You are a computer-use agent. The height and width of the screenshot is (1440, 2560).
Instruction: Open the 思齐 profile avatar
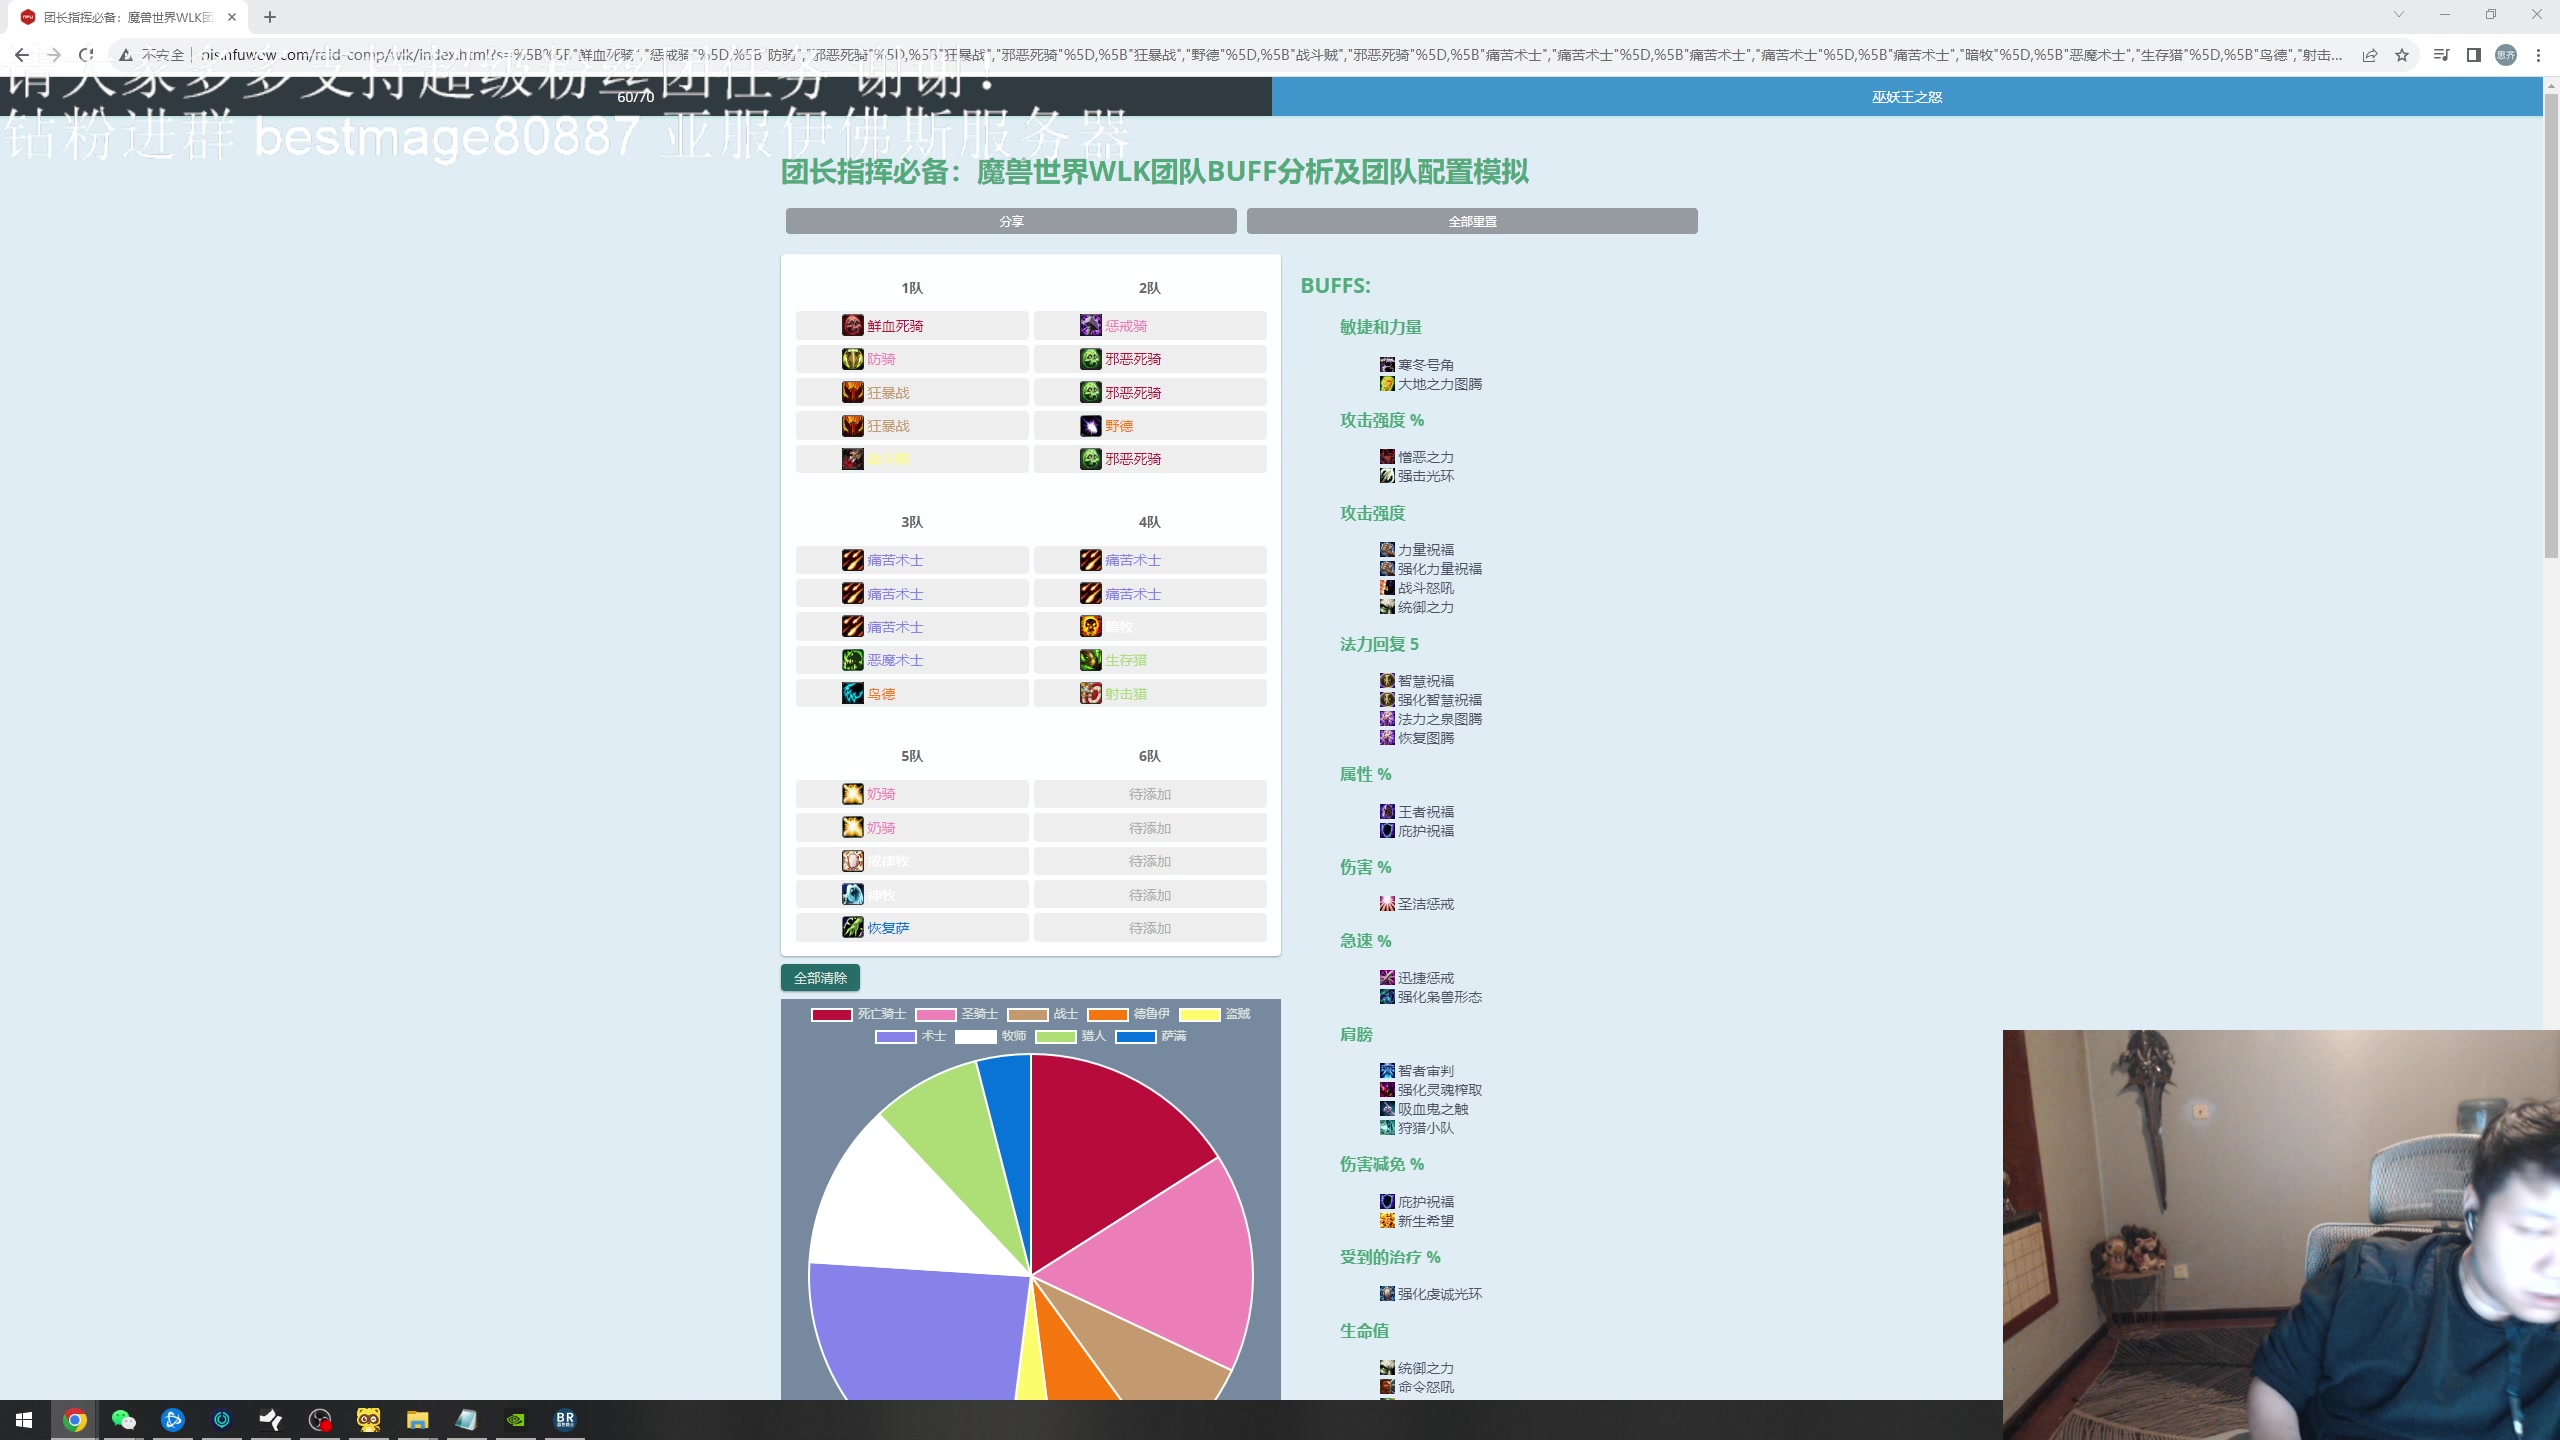tap(2506, 55)
